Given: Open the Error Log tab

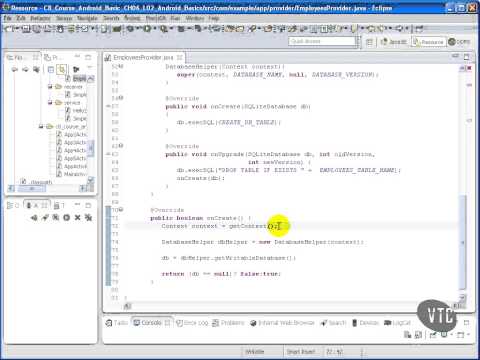Looking at the screenshot, I should 192,323.
